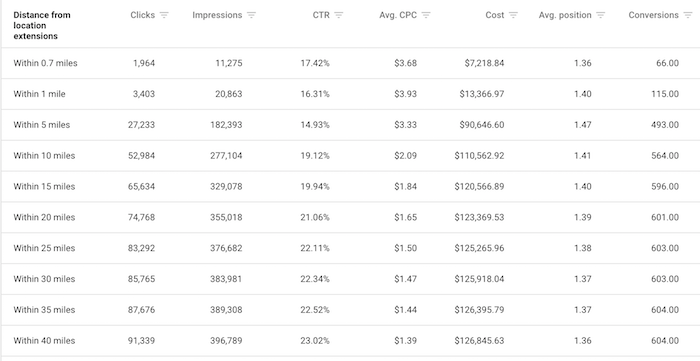The width and height of the screenshot is (700, 361).
Task: Open the filter icon beside Impressions header
Action: click(x=251, y=15)
